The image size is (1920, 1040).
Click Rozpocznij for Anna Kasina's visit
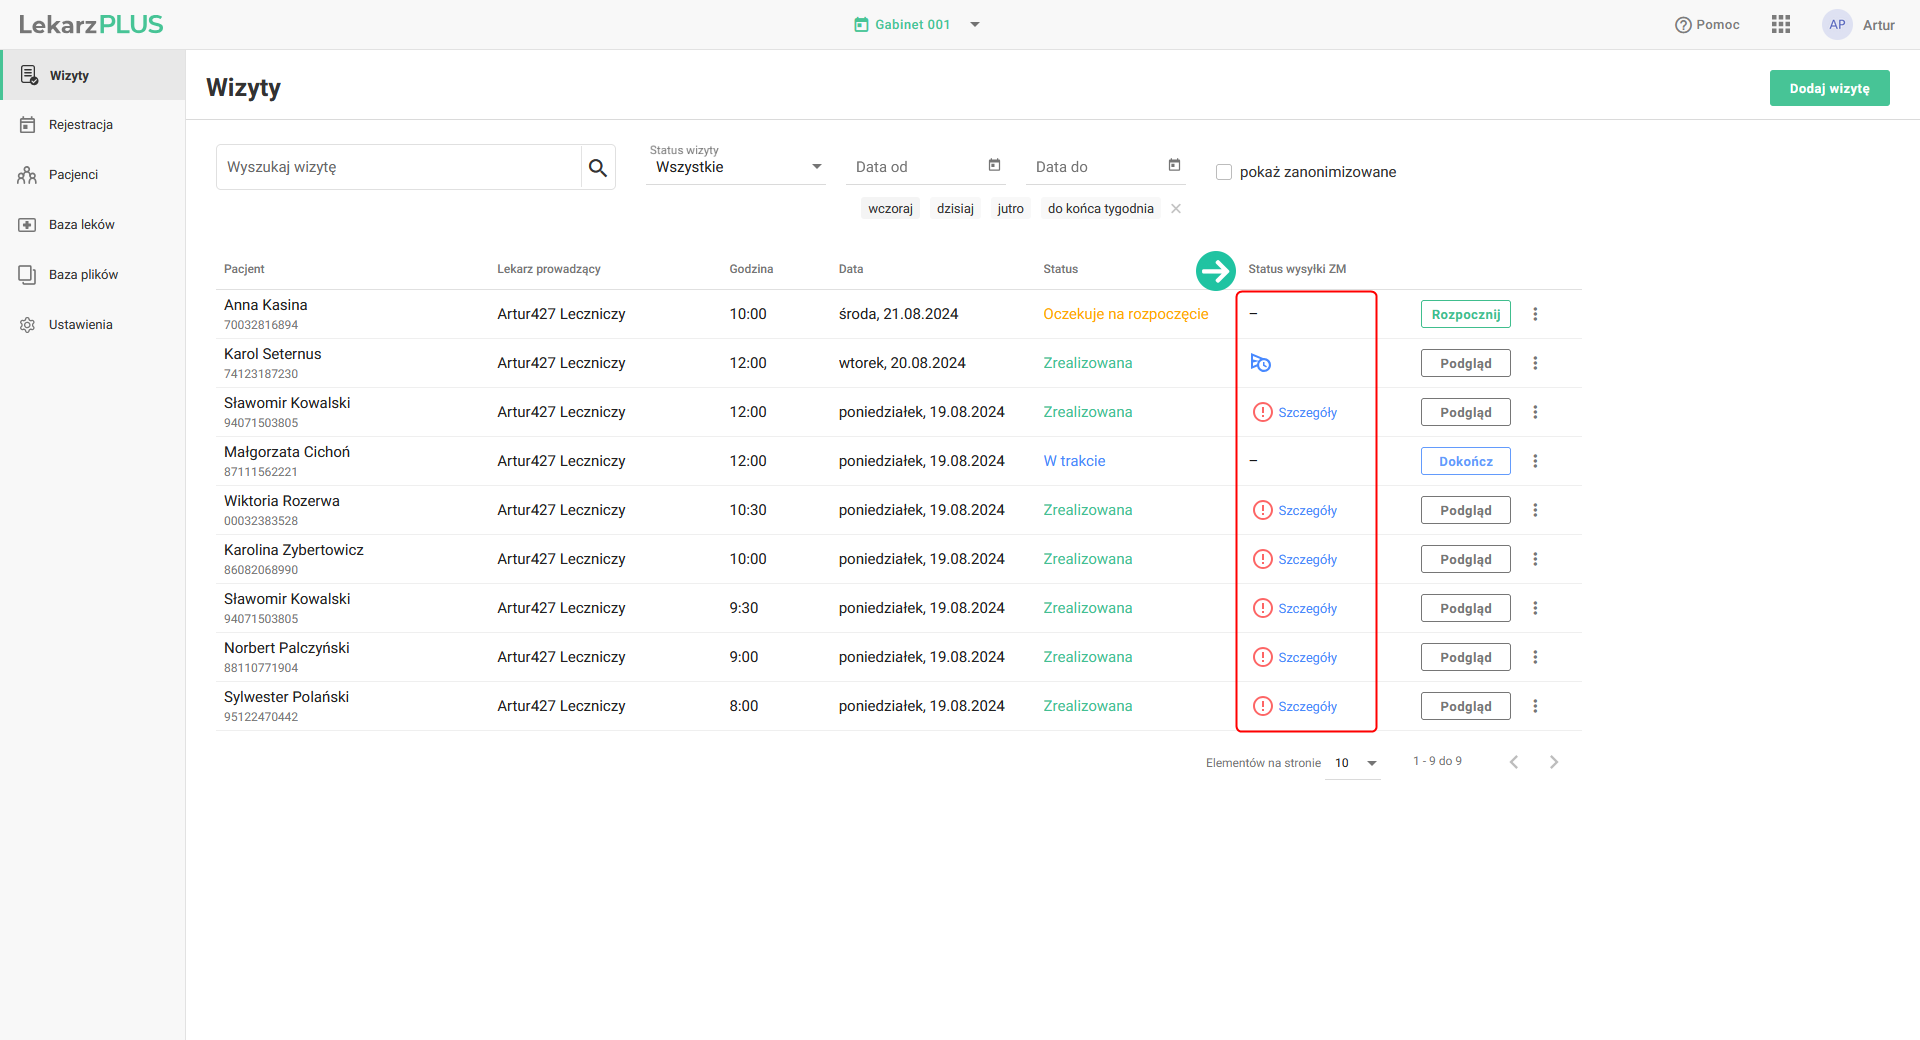pos(1465,314)
